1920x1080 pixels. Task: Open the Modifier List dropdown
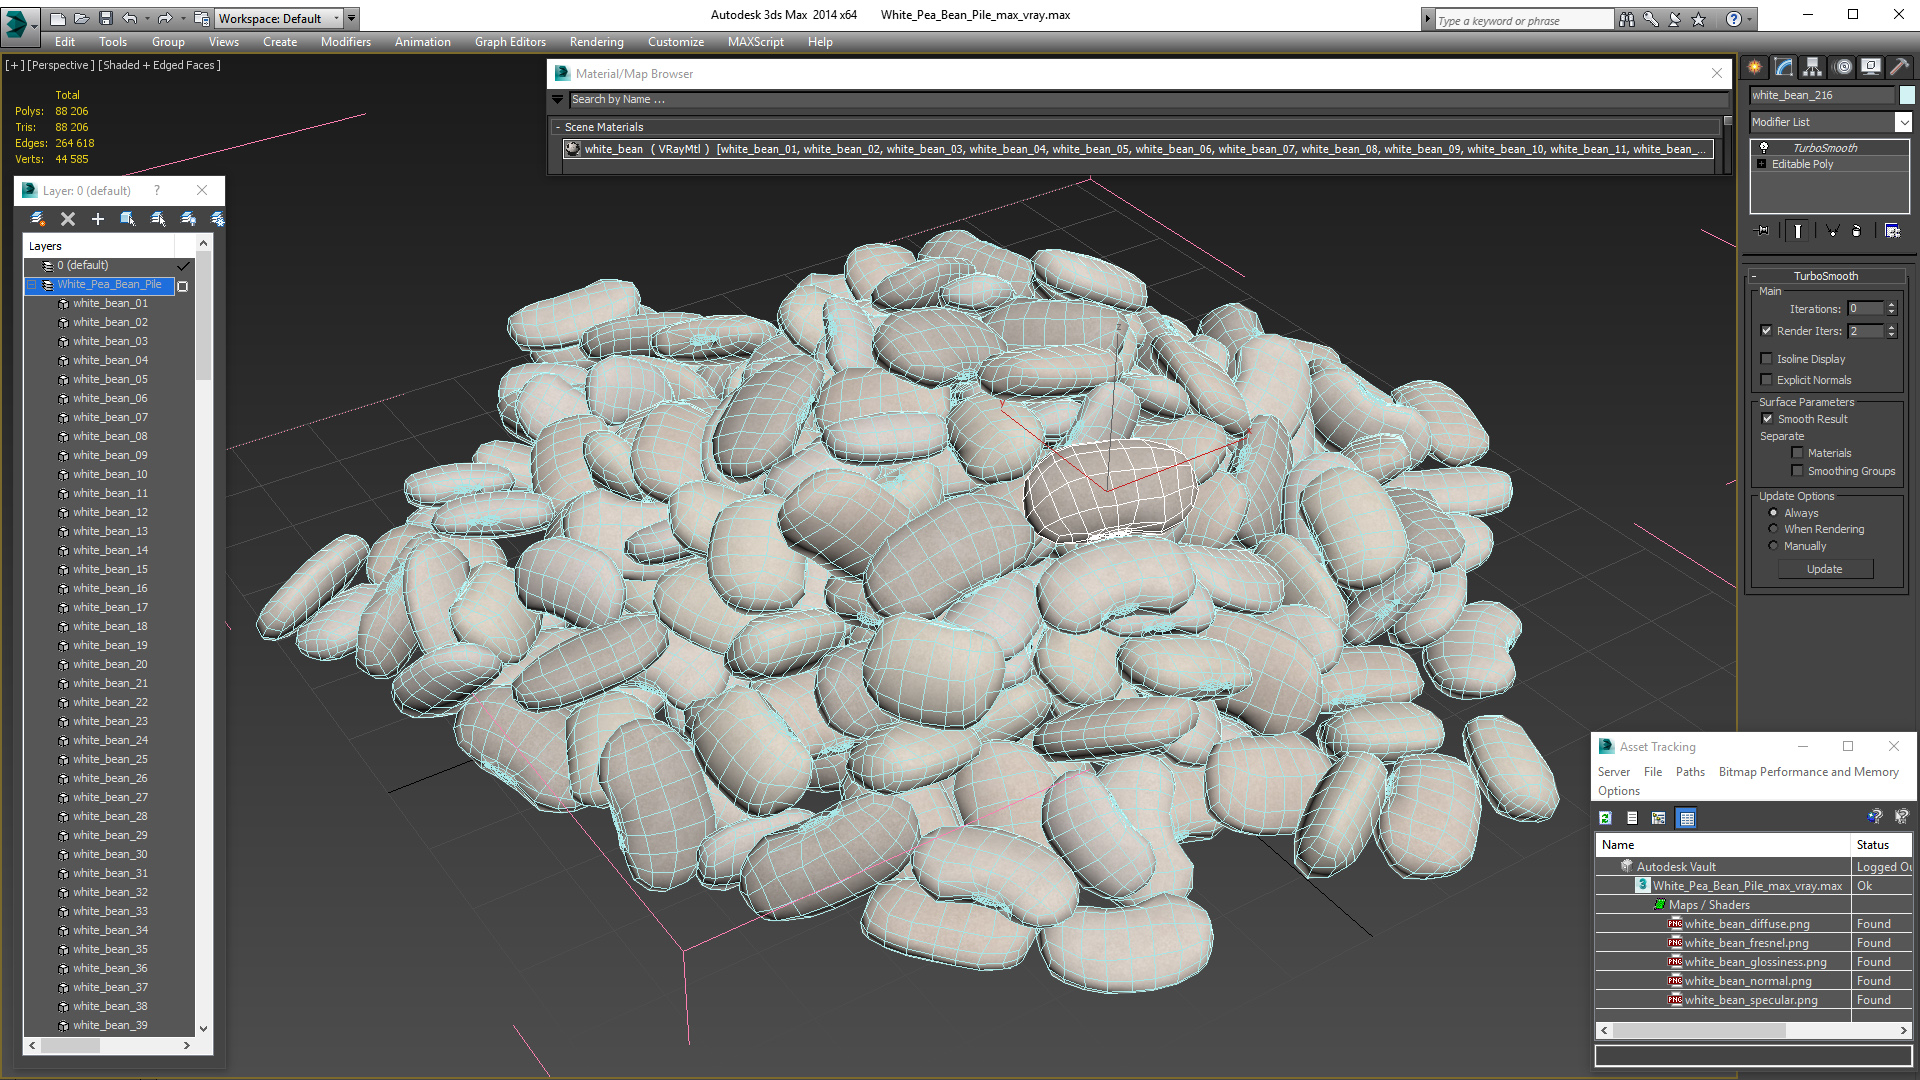click(1903, 122)
